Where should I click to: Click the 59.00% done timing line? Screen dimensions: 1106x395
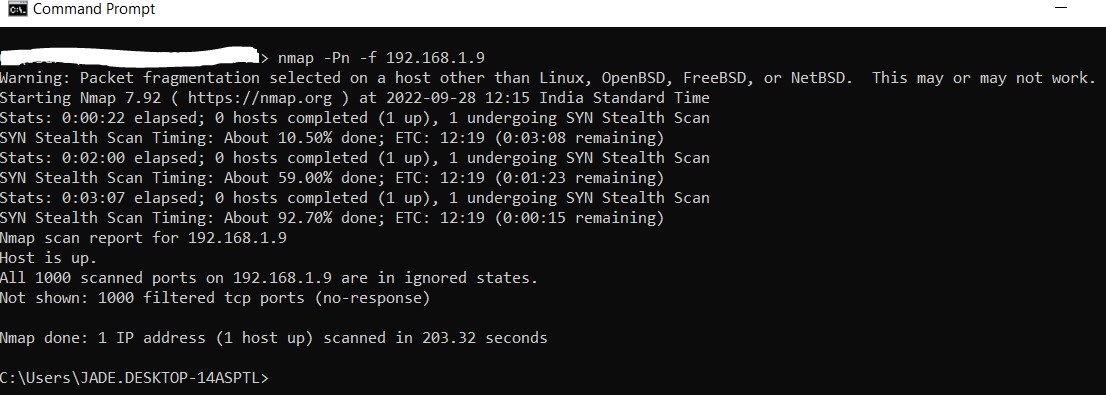pos(332,178)
